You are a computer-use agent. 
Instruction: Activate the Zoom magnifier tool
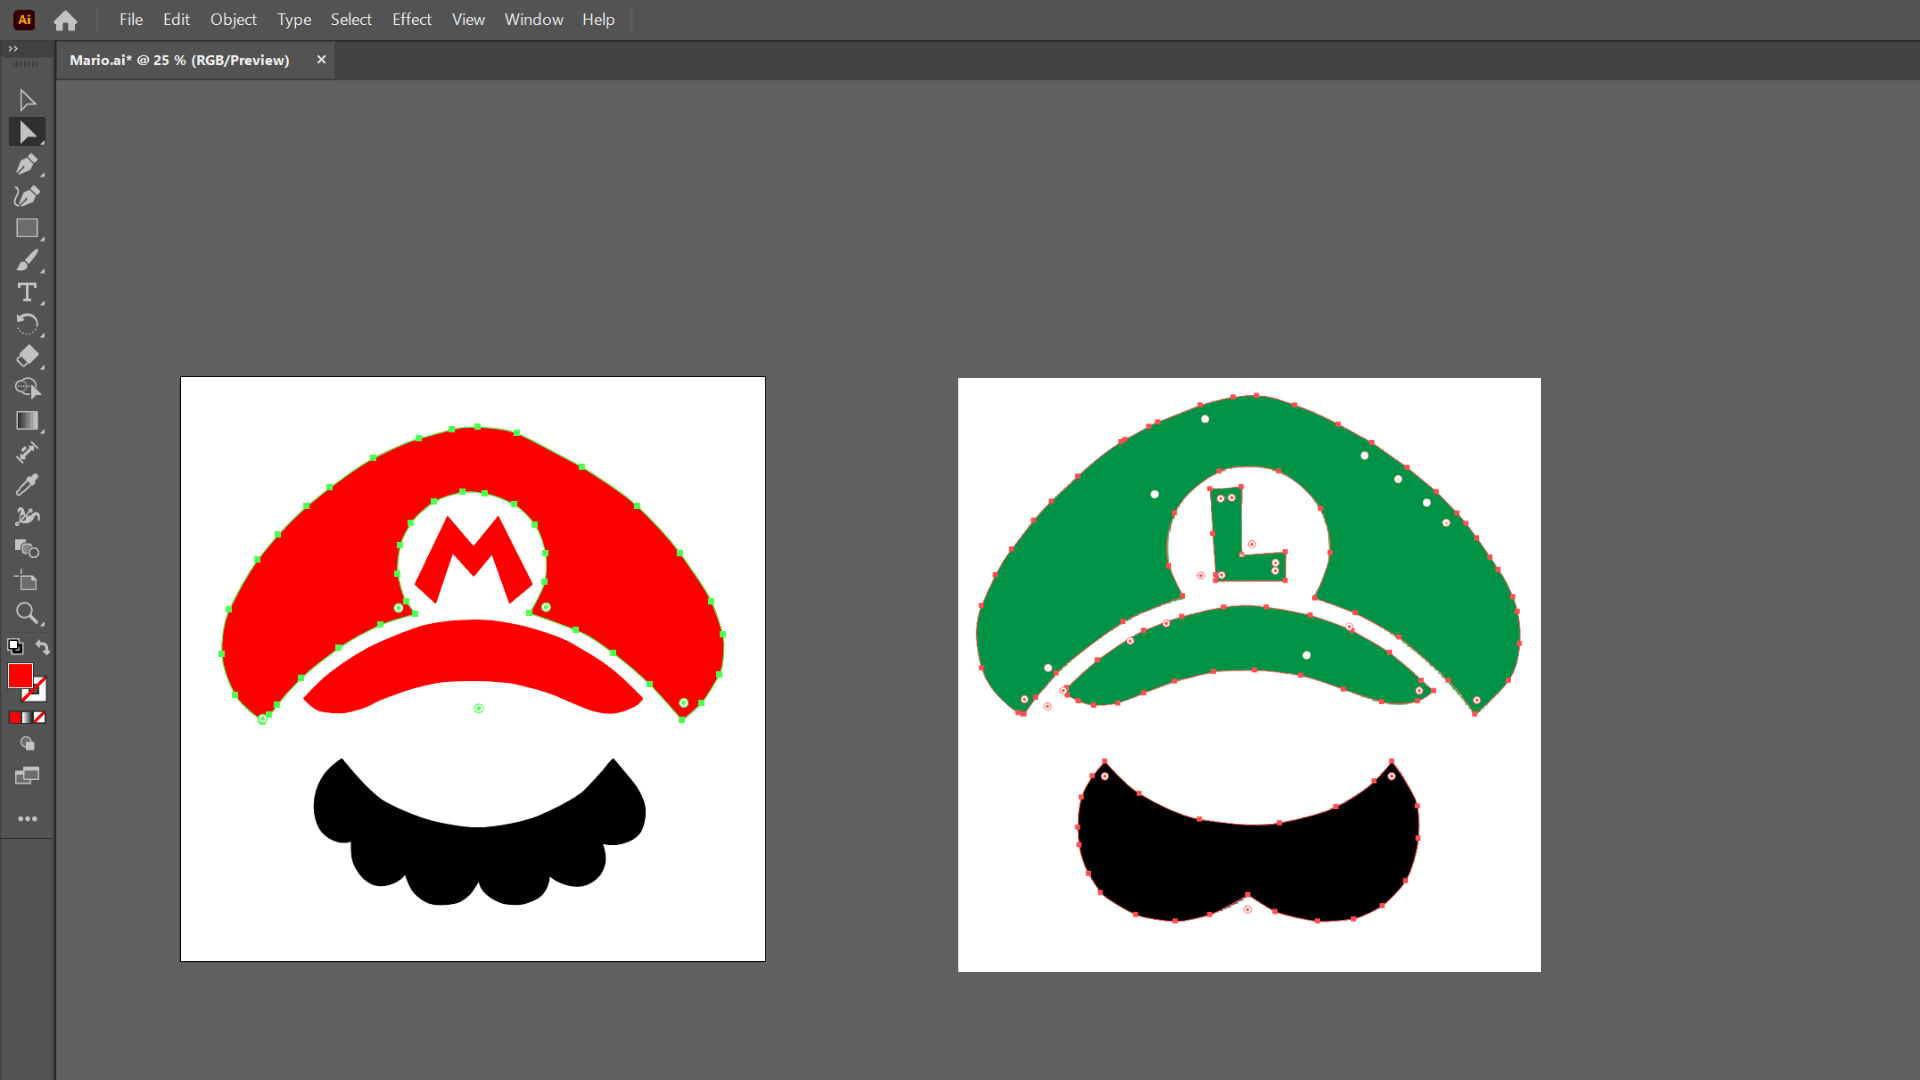click(27, 613)
